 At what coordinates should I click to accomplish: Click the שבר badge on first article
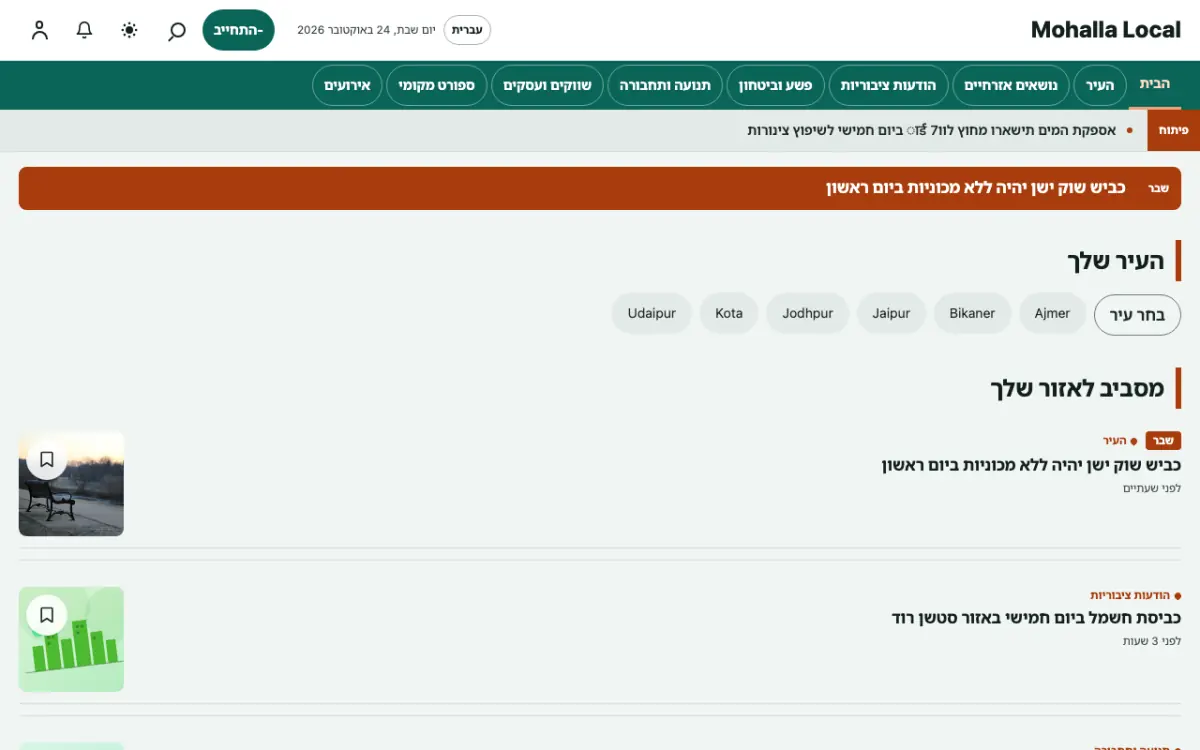pyautogui.click(x=1163, y=441)
